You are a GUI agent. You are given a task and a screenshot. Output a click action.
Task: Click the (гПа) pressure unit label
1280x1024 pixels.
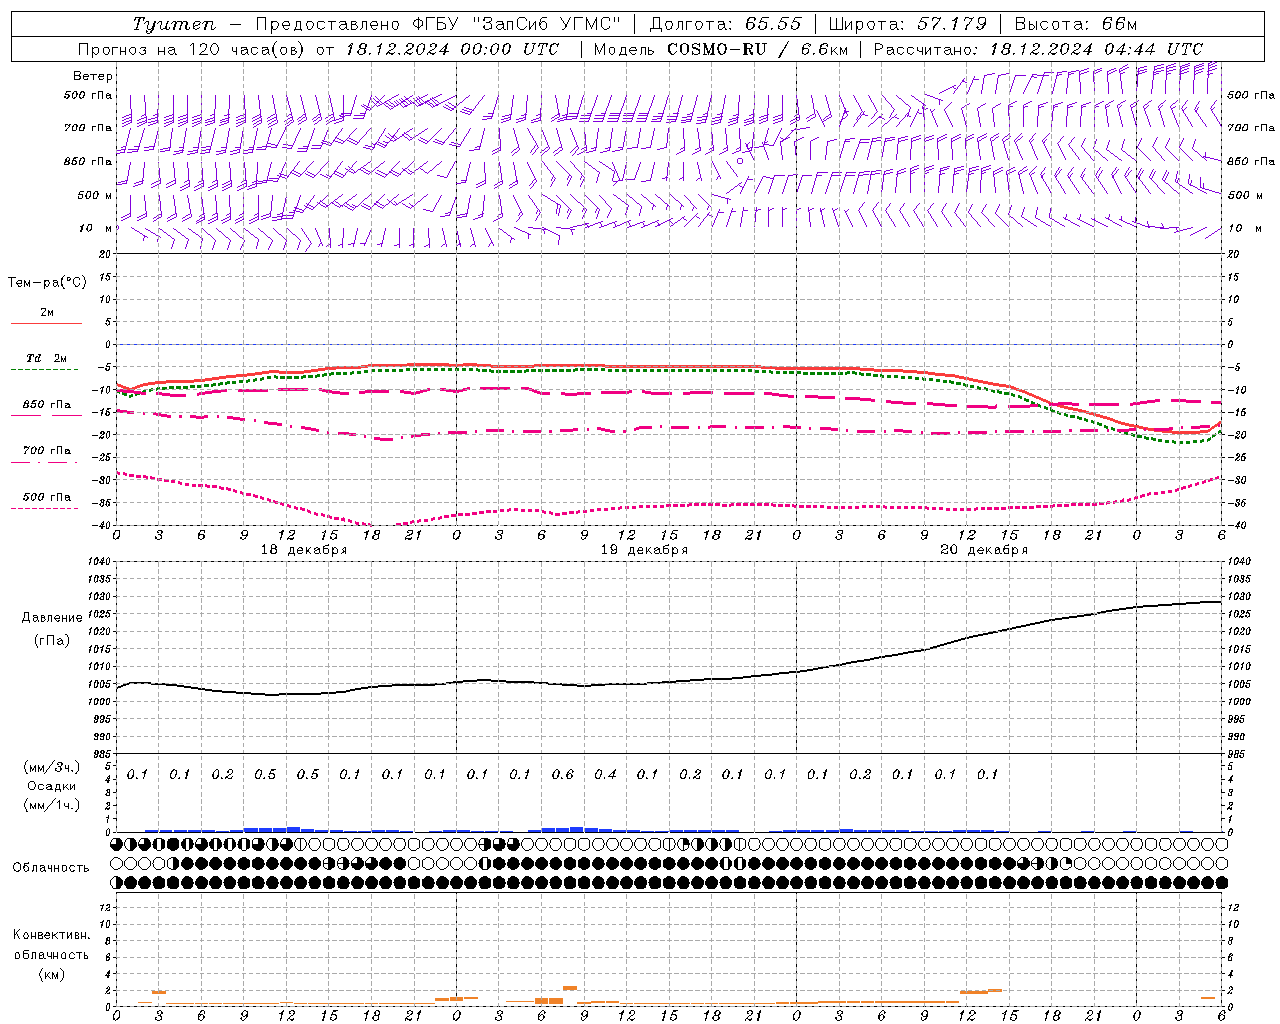(x=51, y=640)
